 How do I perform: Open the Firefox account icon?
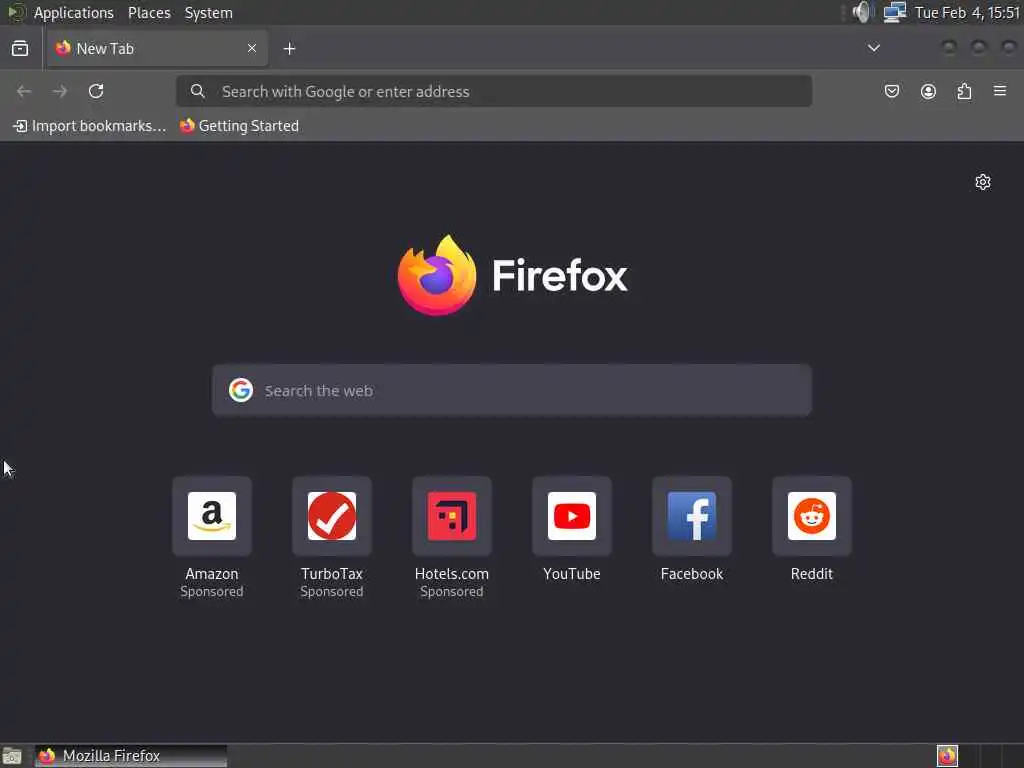928,91
